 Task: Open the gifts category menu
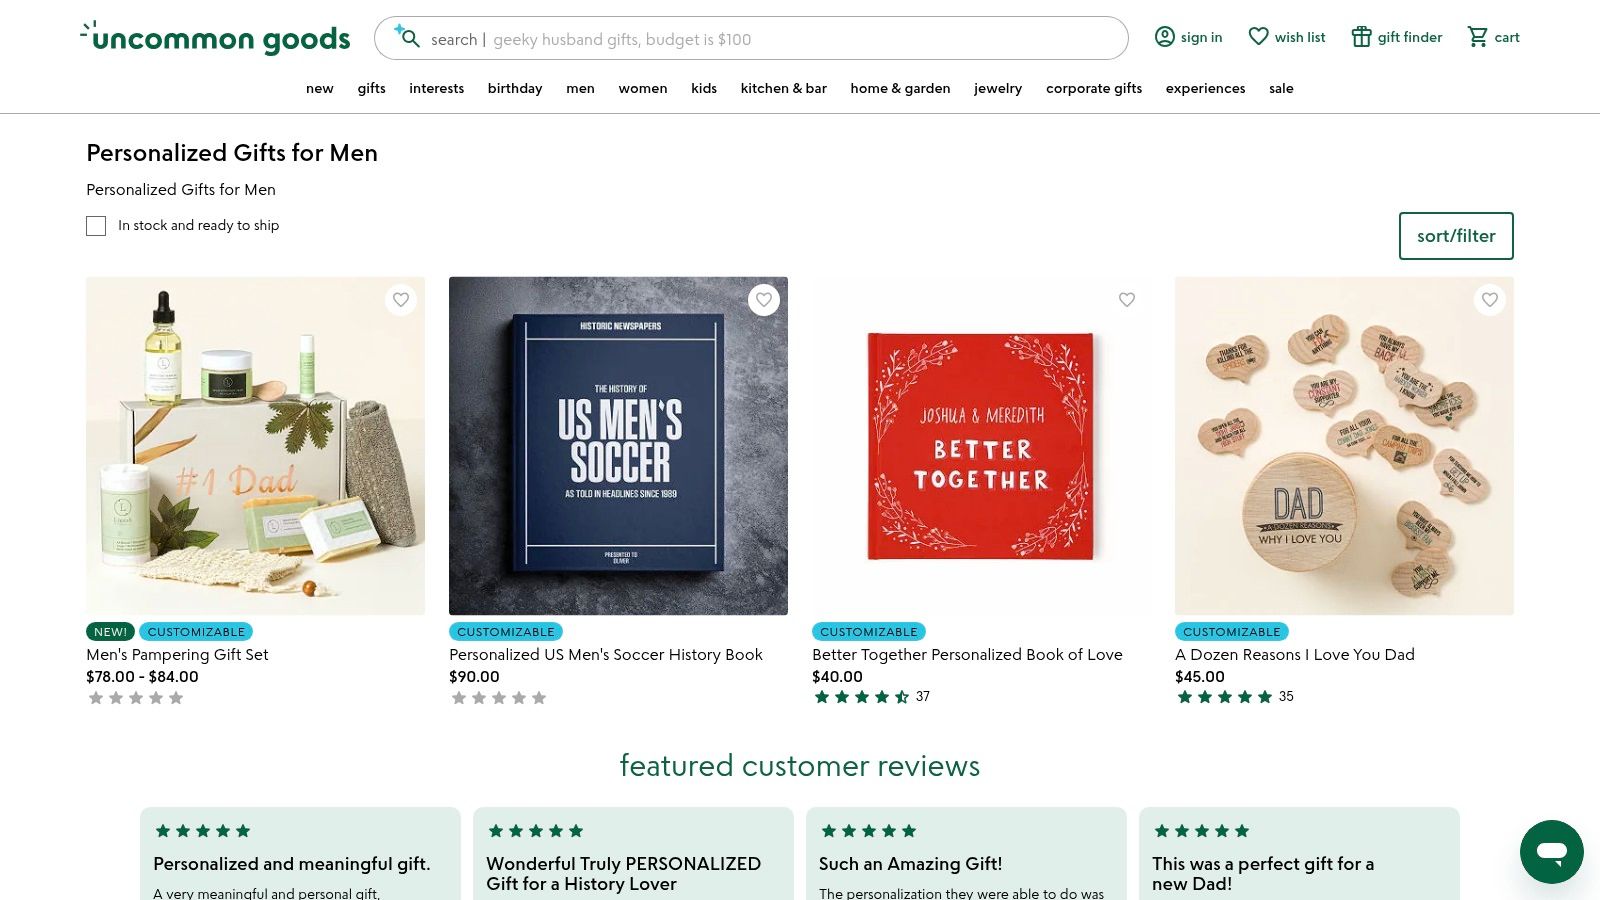(x=371, y=88)
